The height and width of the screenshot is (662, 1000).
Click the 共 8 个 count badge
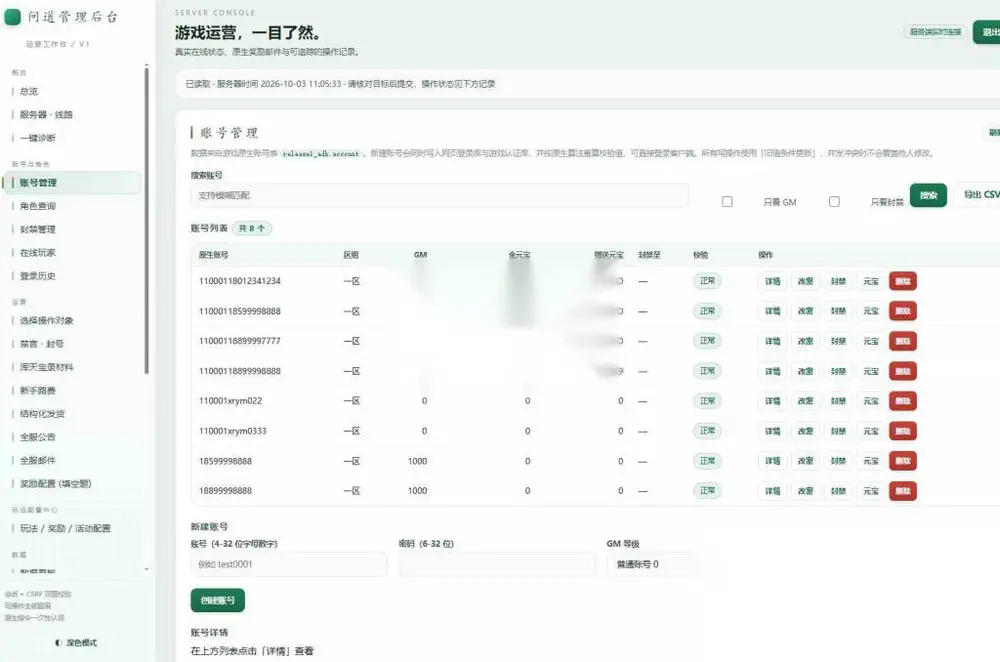pyautogui.click(x=252, y=228)
